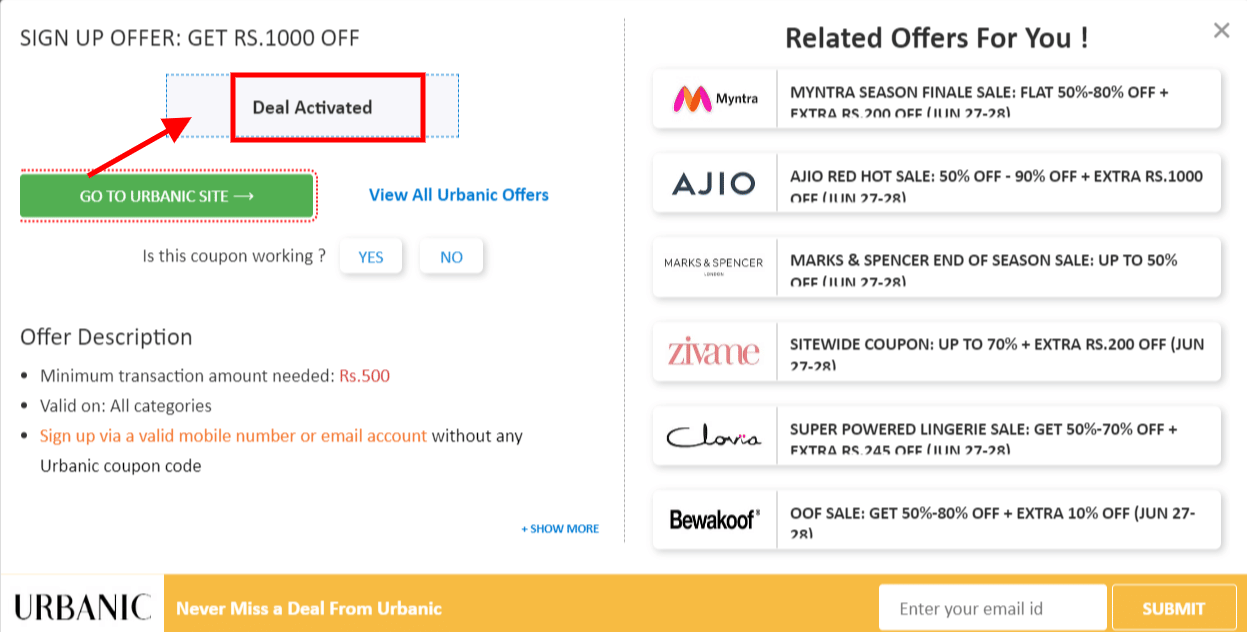Click the highlighted Deal Activated button
Image resolution: width=1247 pixels, height=632 pixels.
point(328,106)
